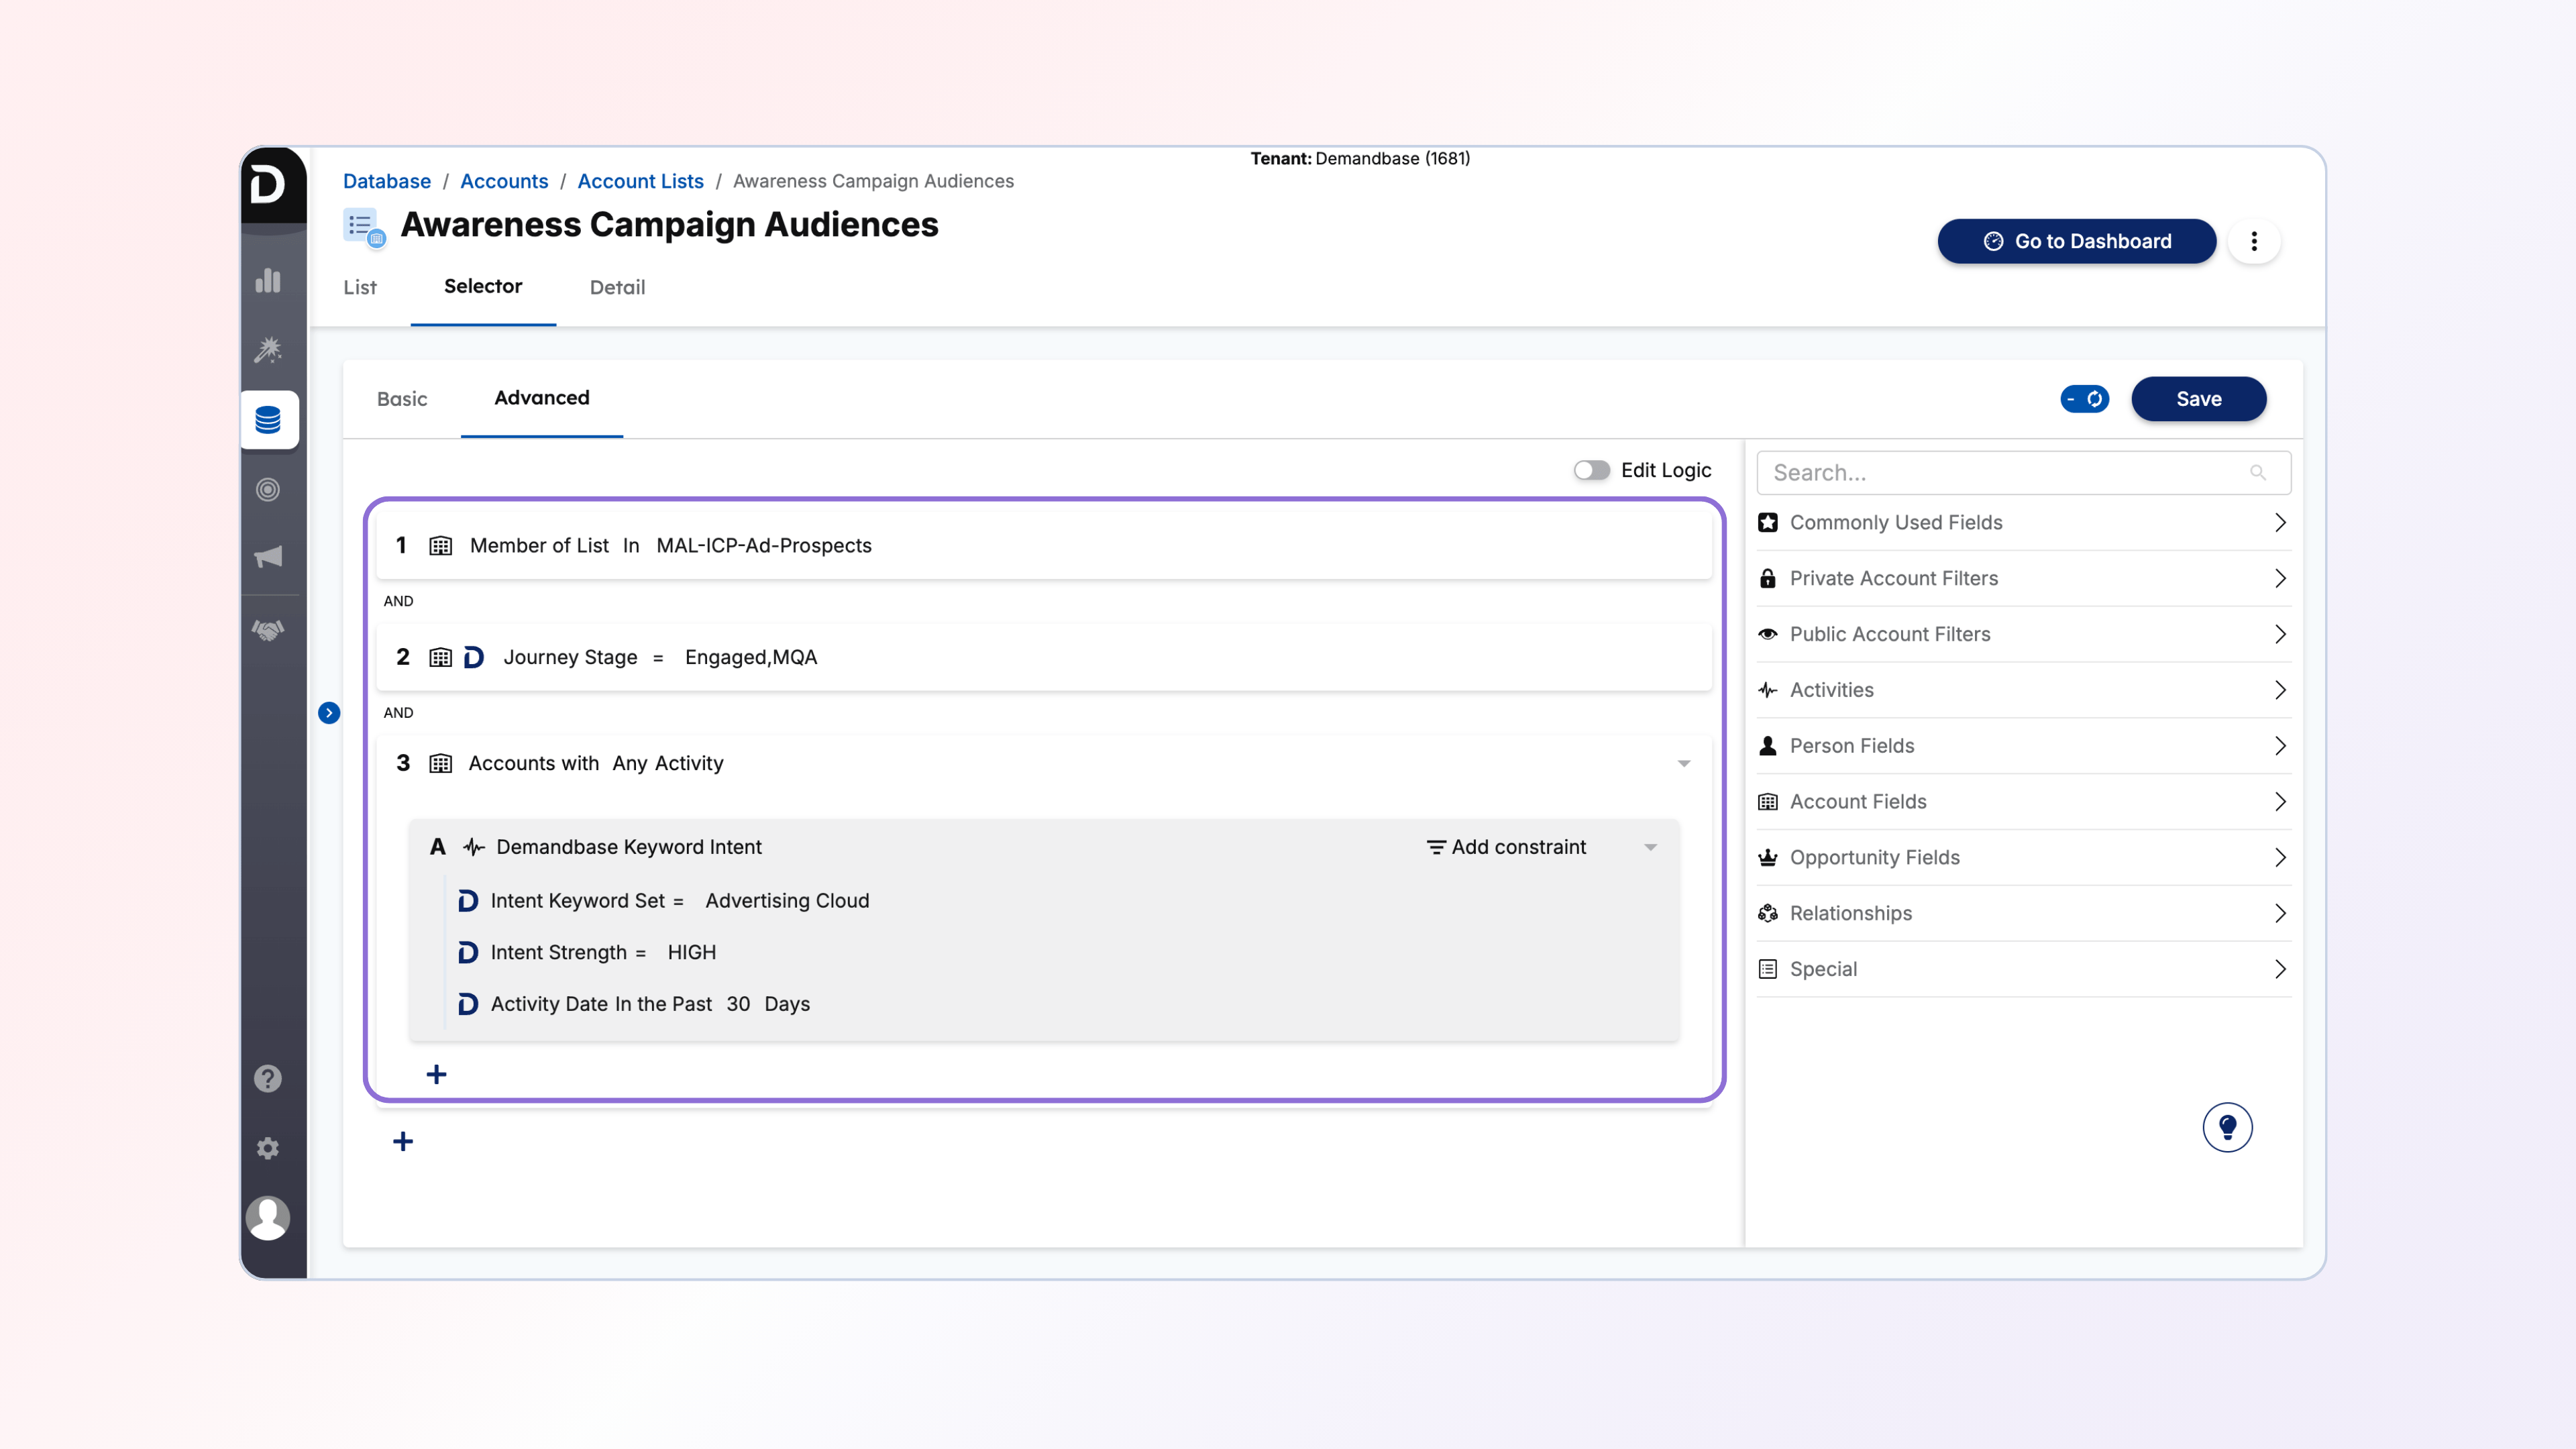Click Demandbase Keyword Intent label
Viewport: 2576px width, 1449px height.
[x=629, y=847]
